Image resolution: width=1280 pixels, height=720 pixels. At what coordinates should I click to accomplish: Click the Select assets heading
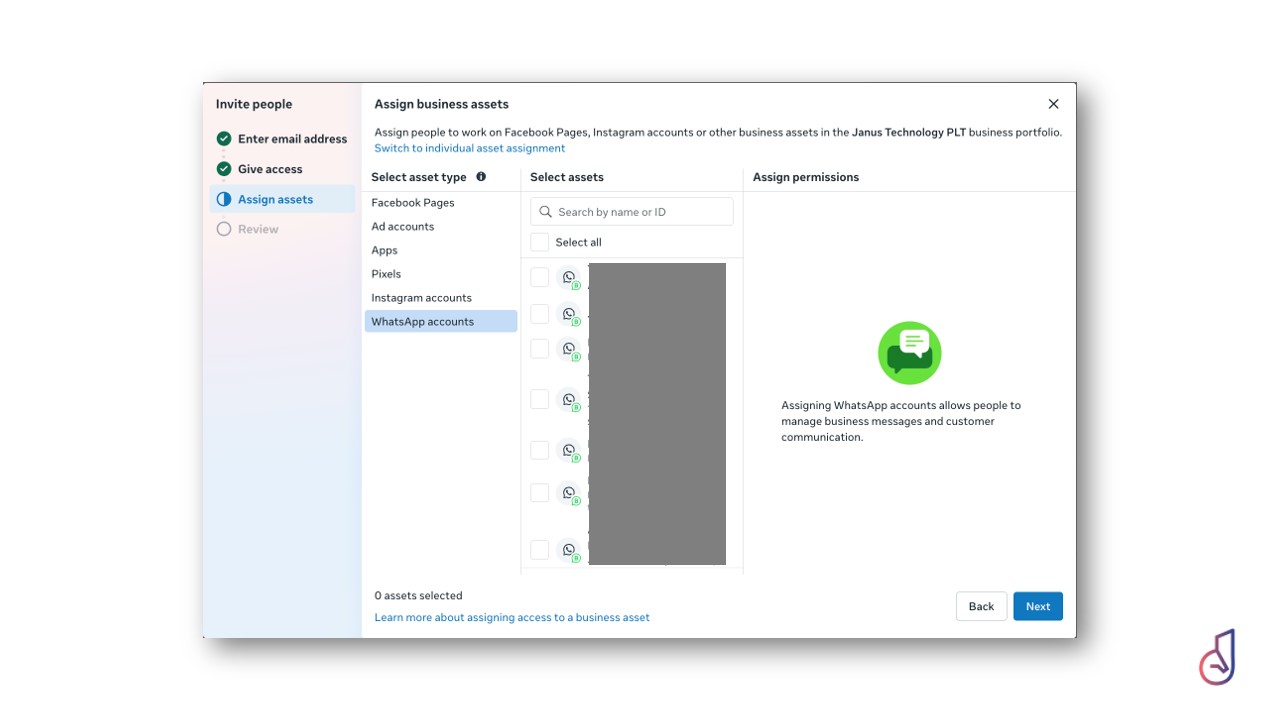567,177
